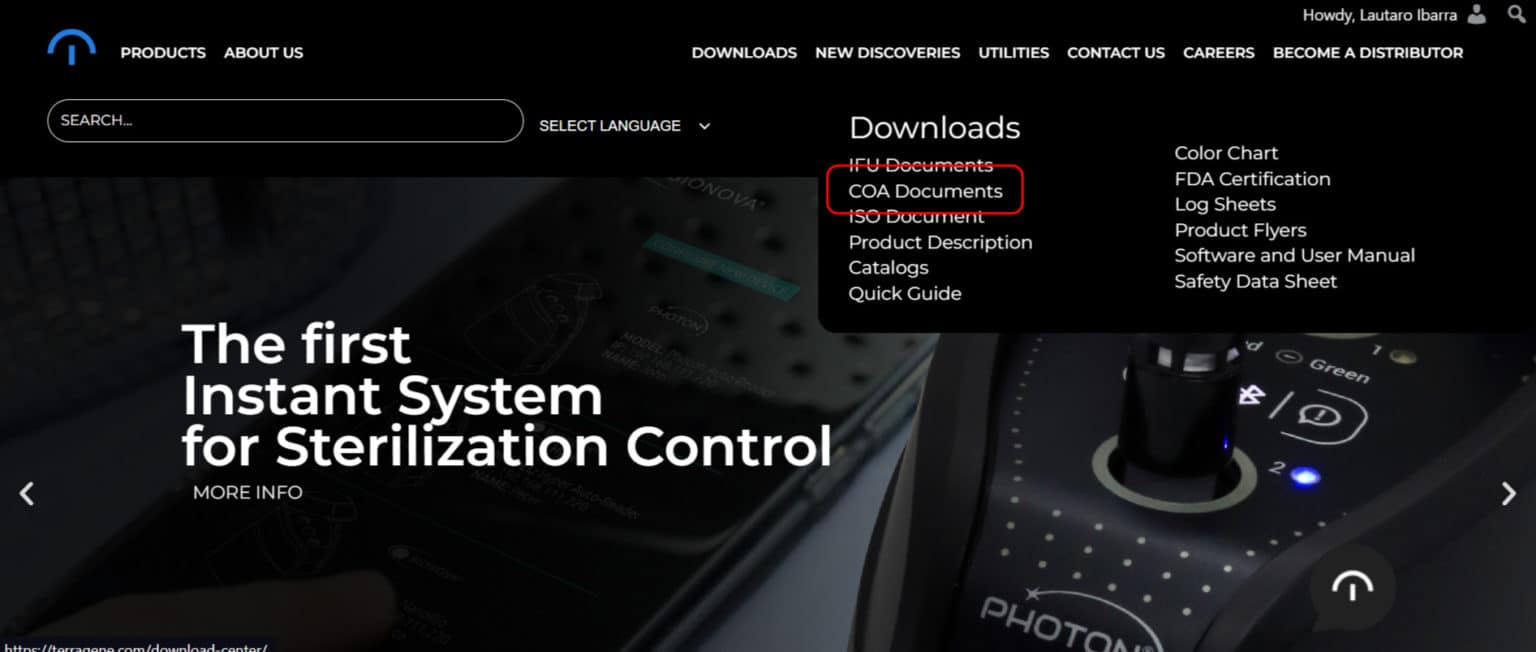Open the Products menu
The image size is (1536, 652).
(x=163, y=53)
